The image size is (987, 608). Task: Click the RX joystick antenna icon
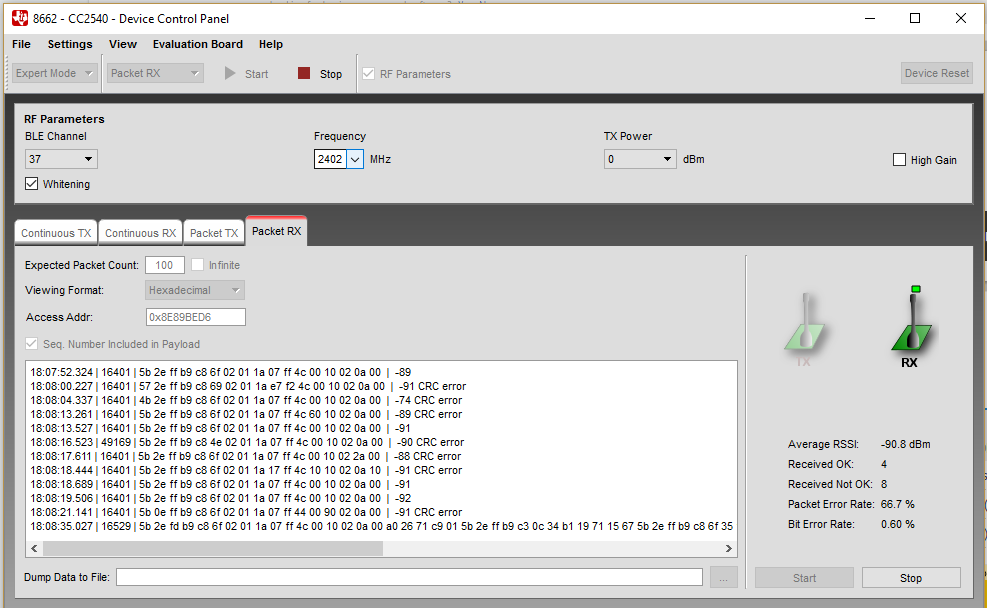pyautogui.click(x=912, y=326)
